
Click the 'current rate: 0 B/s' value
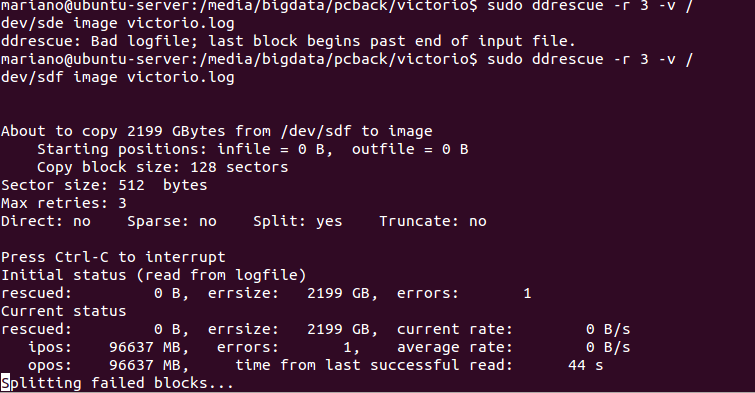pos(513,329)
